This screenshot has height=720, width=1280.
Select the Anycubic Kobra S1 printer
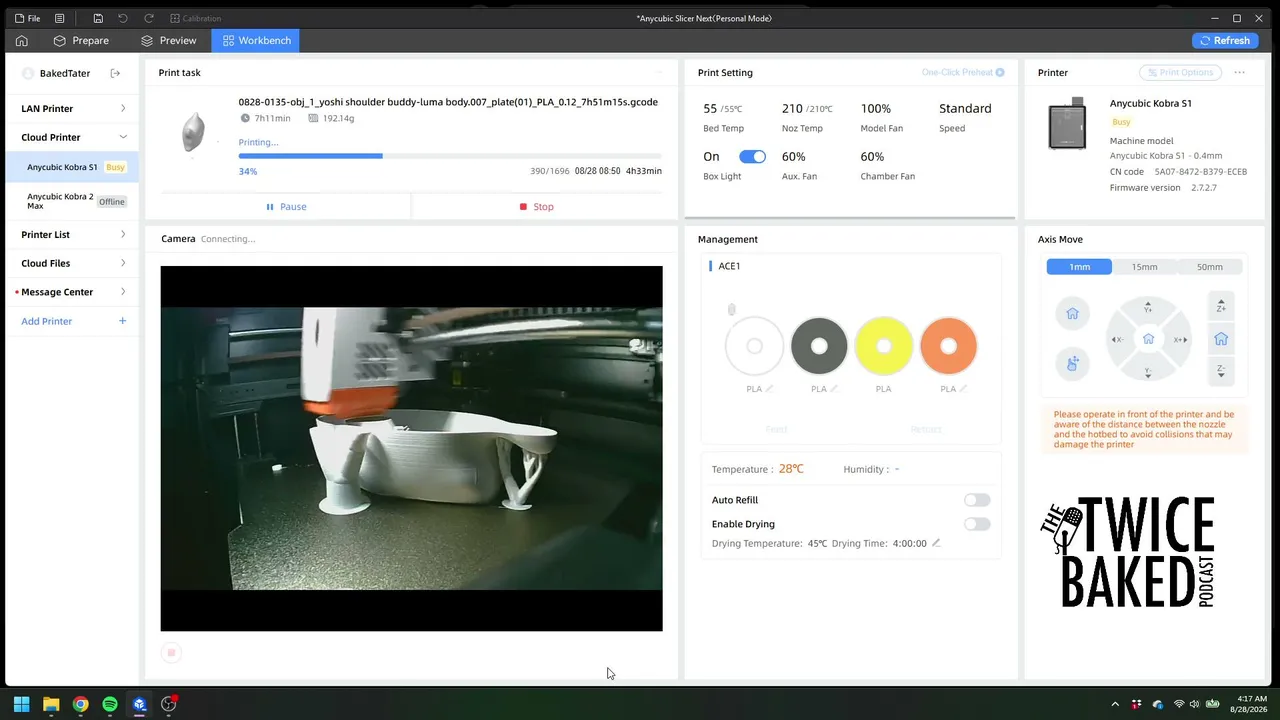72,167
